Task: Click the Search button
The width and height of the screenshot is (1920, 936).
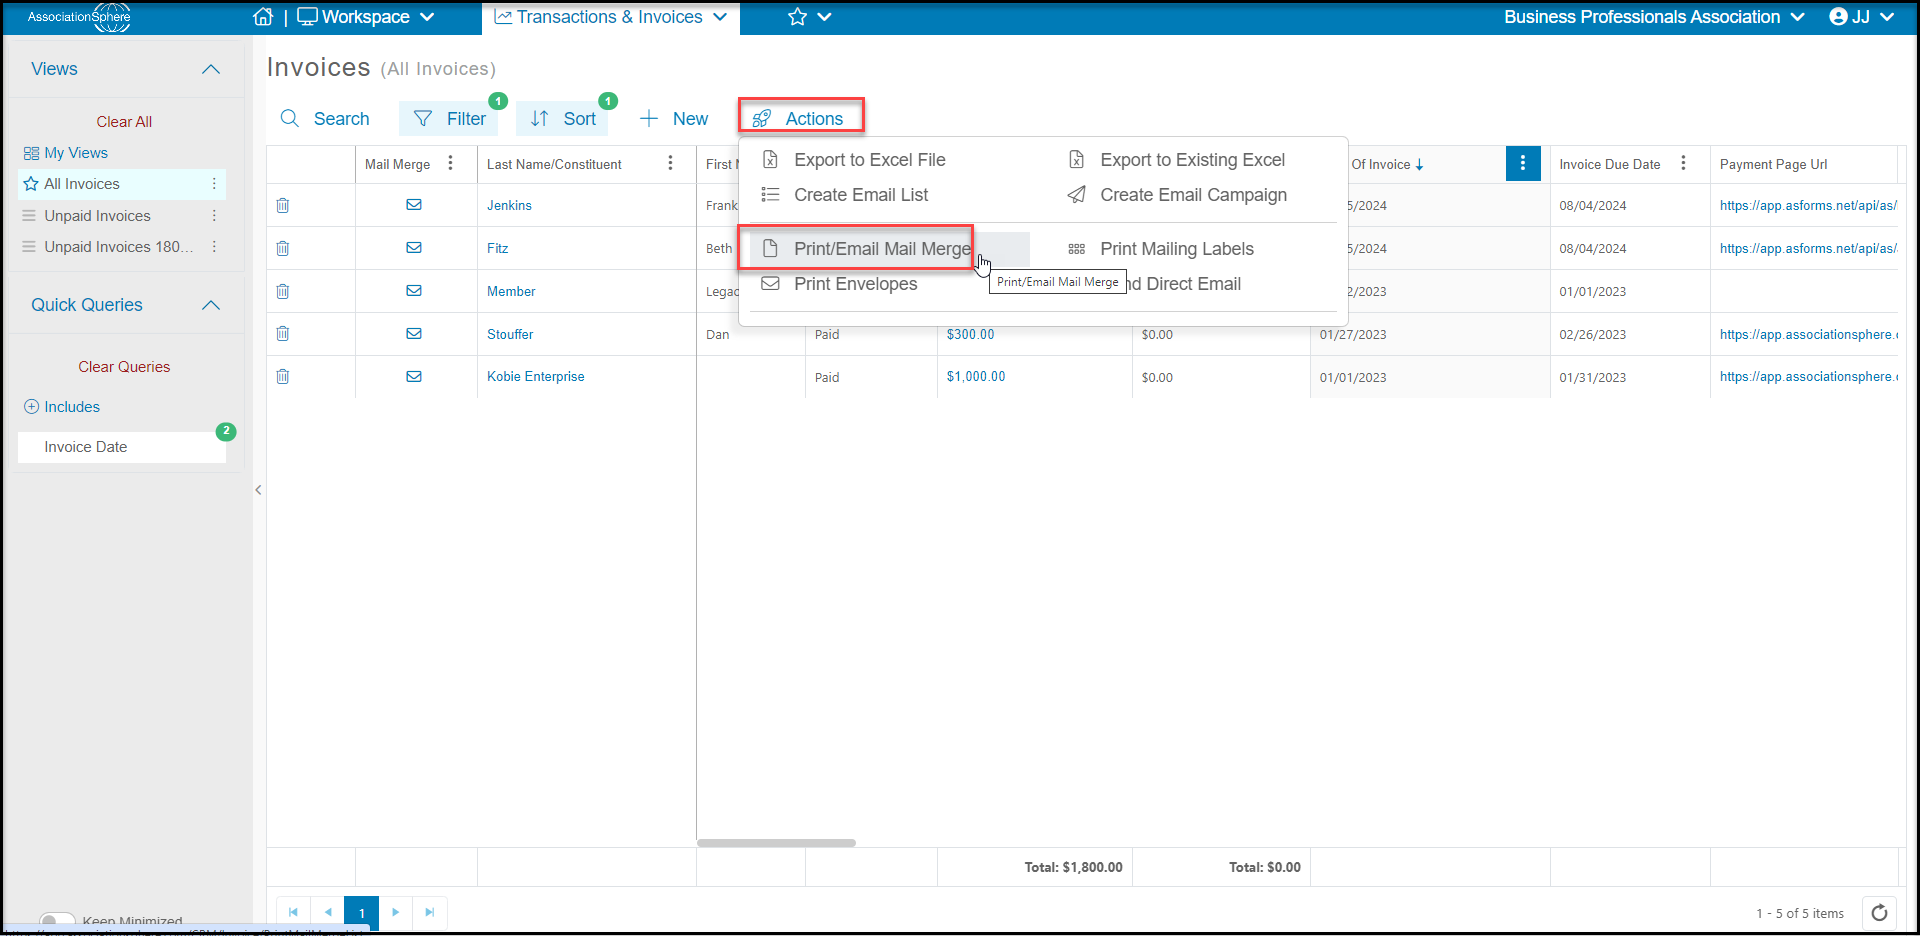Action: coord(325,119)
